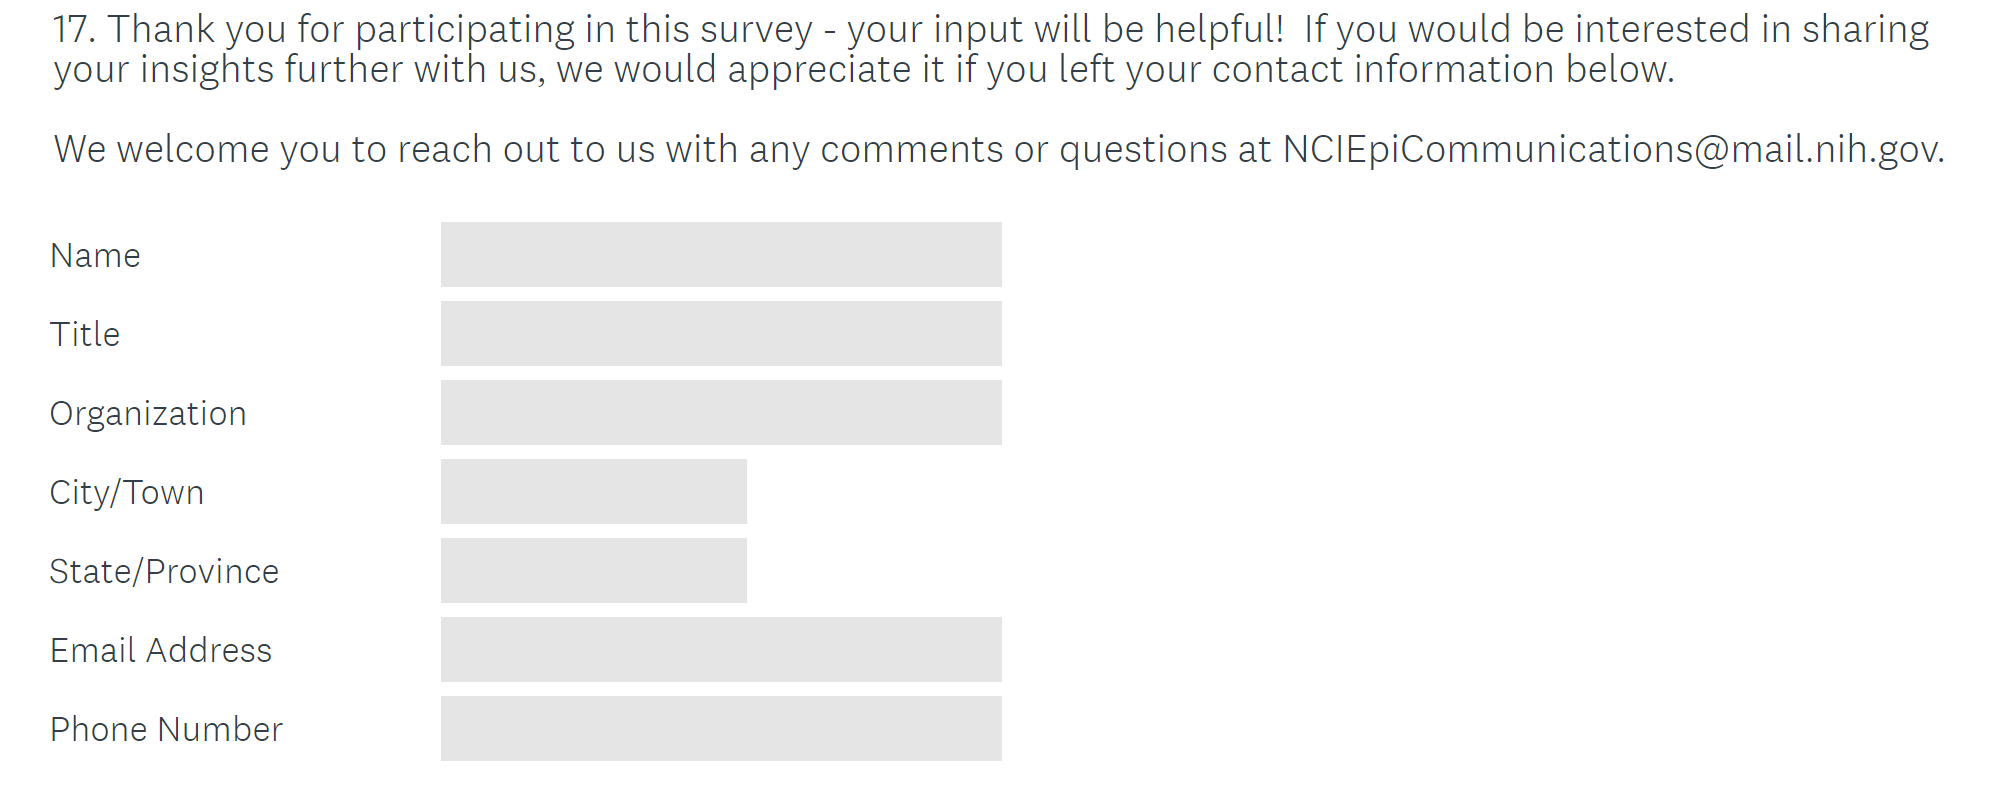
Task: Click the NCIEpiCommunications@mail.nih.gov email address
Action: pyautogui.click(x=1612, y=150)
